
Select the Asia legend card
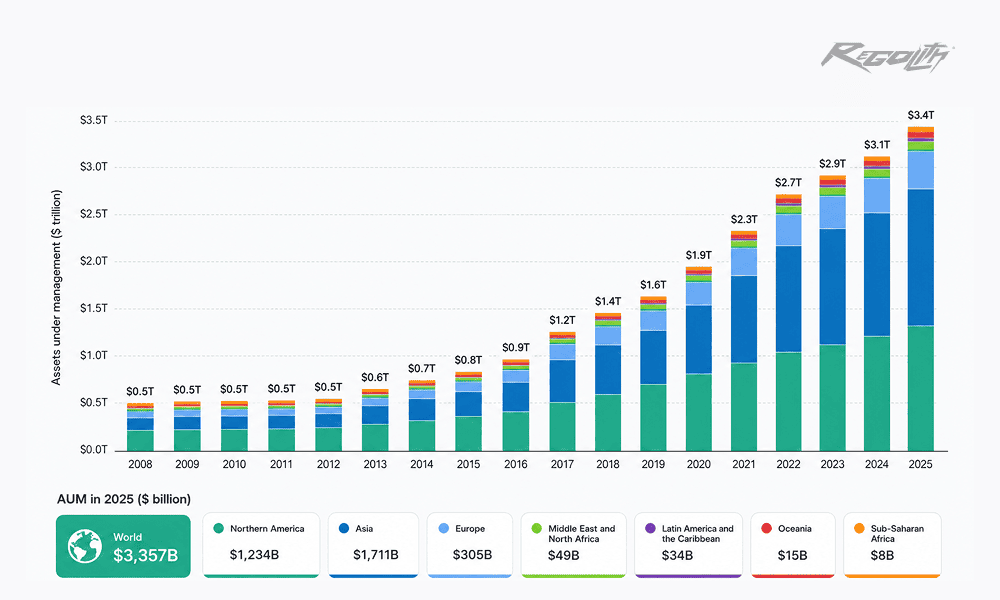point(373,545)
